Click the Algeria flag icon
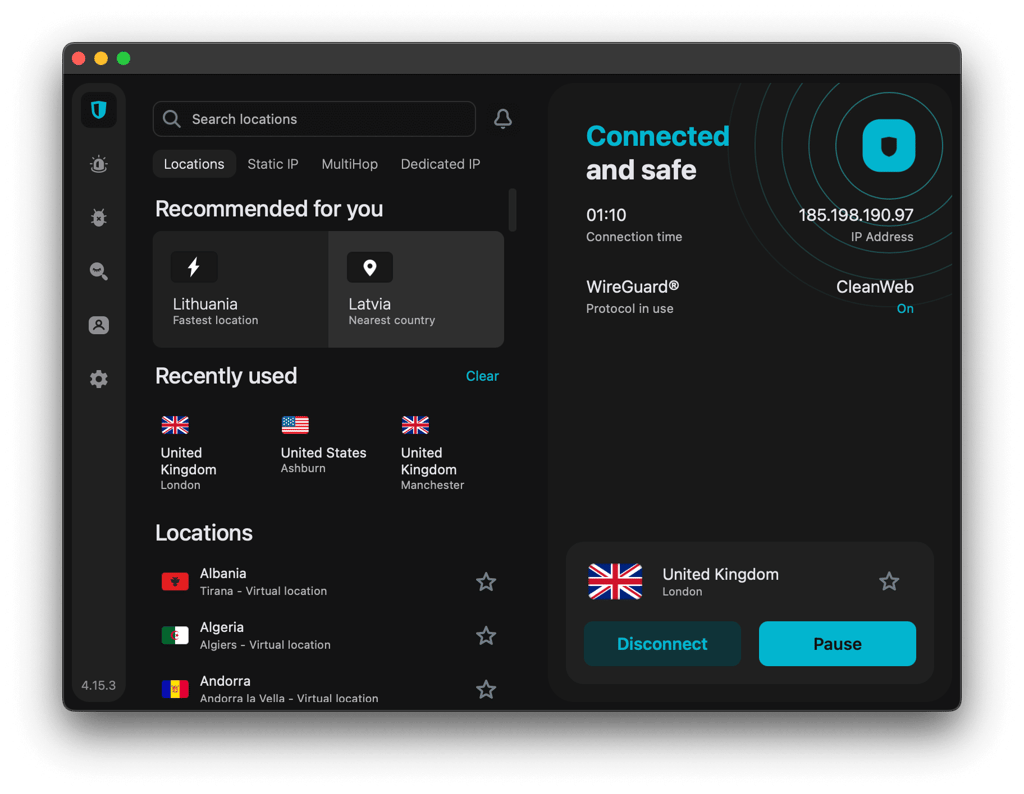 (175, 635)
